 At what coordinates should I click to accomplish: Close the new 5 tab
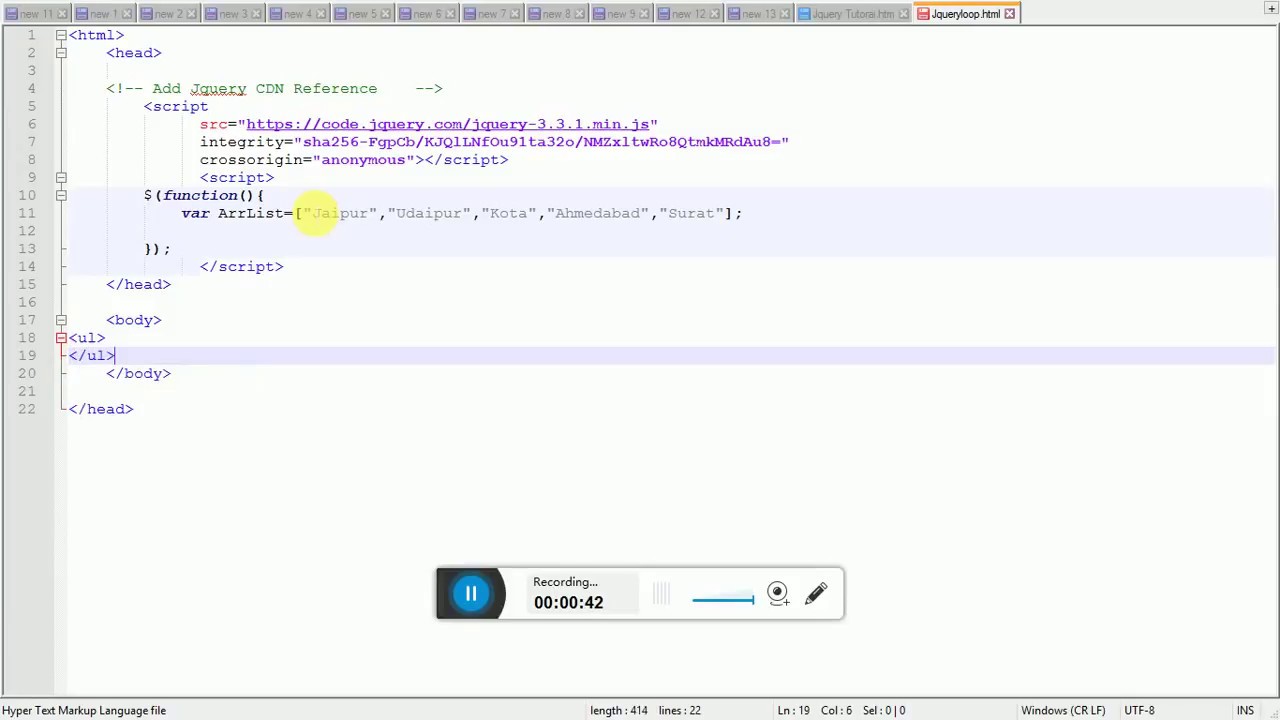pyautogui.click(x=386, y=14)
